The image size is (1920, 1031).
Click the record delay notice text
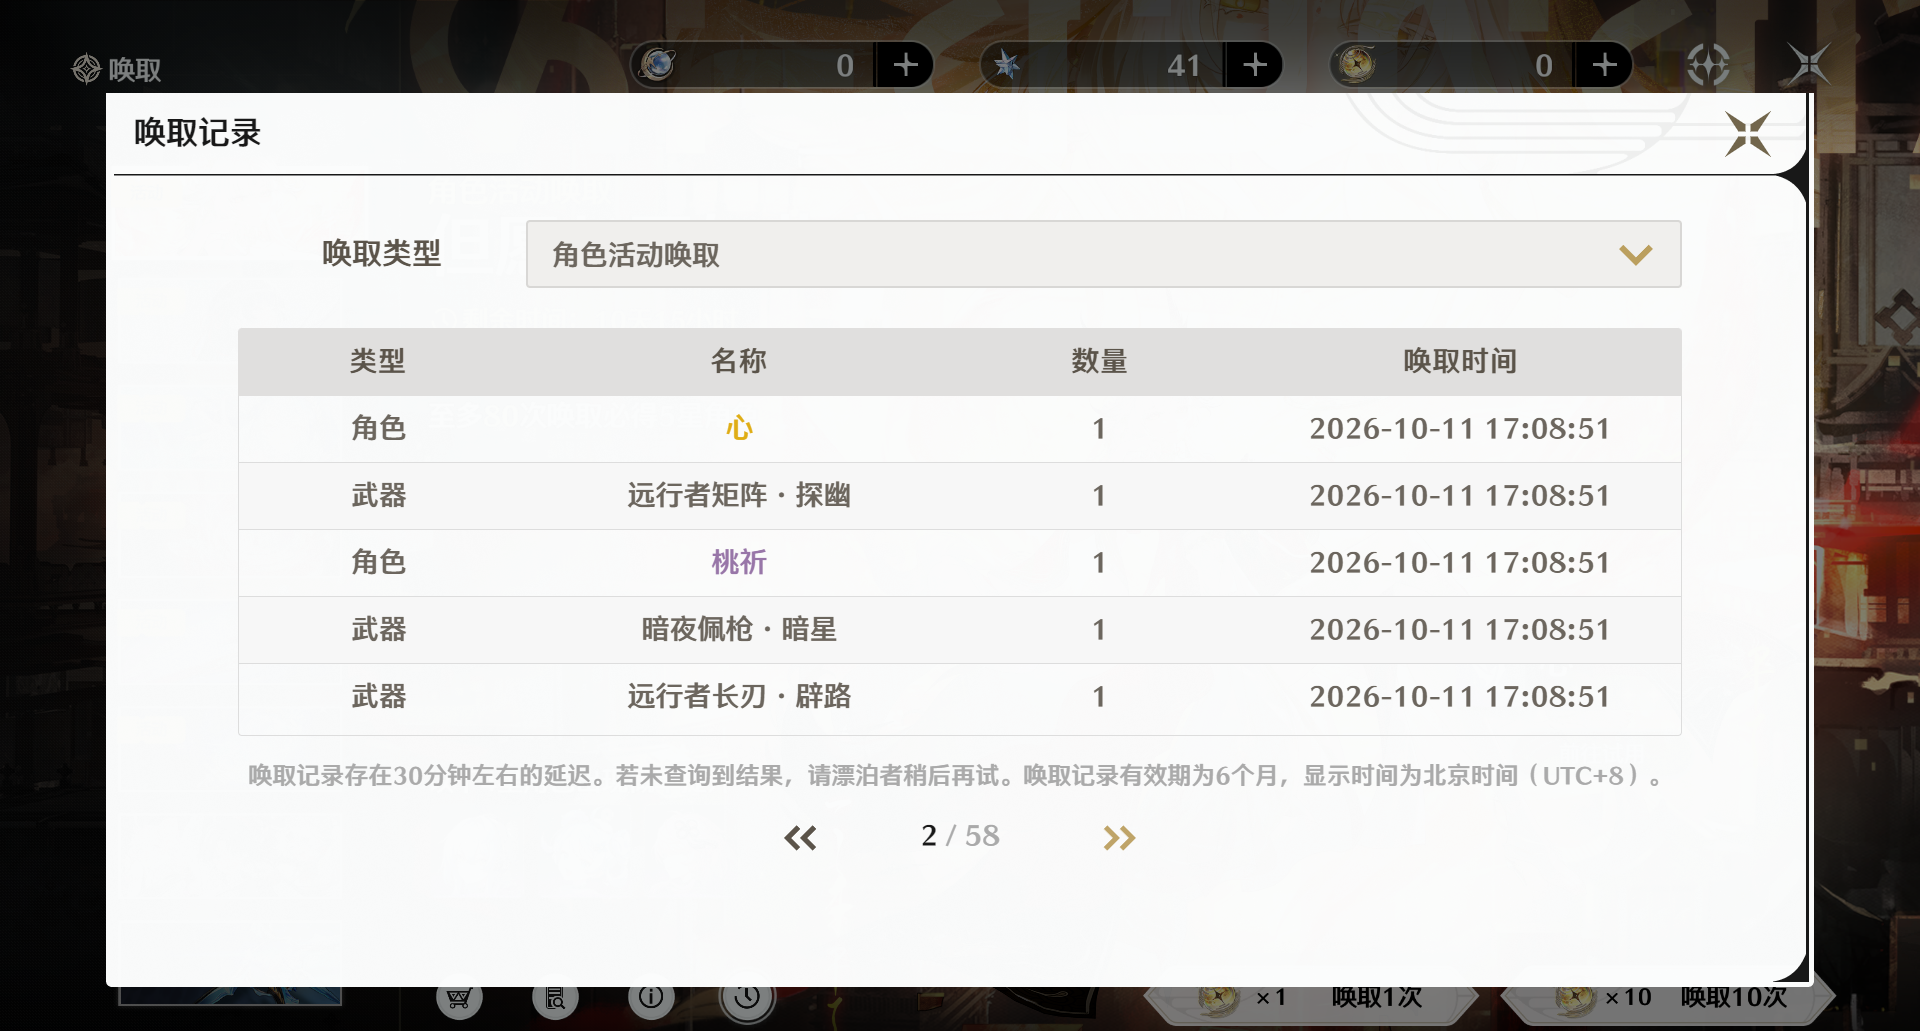[x=956, y=776]
